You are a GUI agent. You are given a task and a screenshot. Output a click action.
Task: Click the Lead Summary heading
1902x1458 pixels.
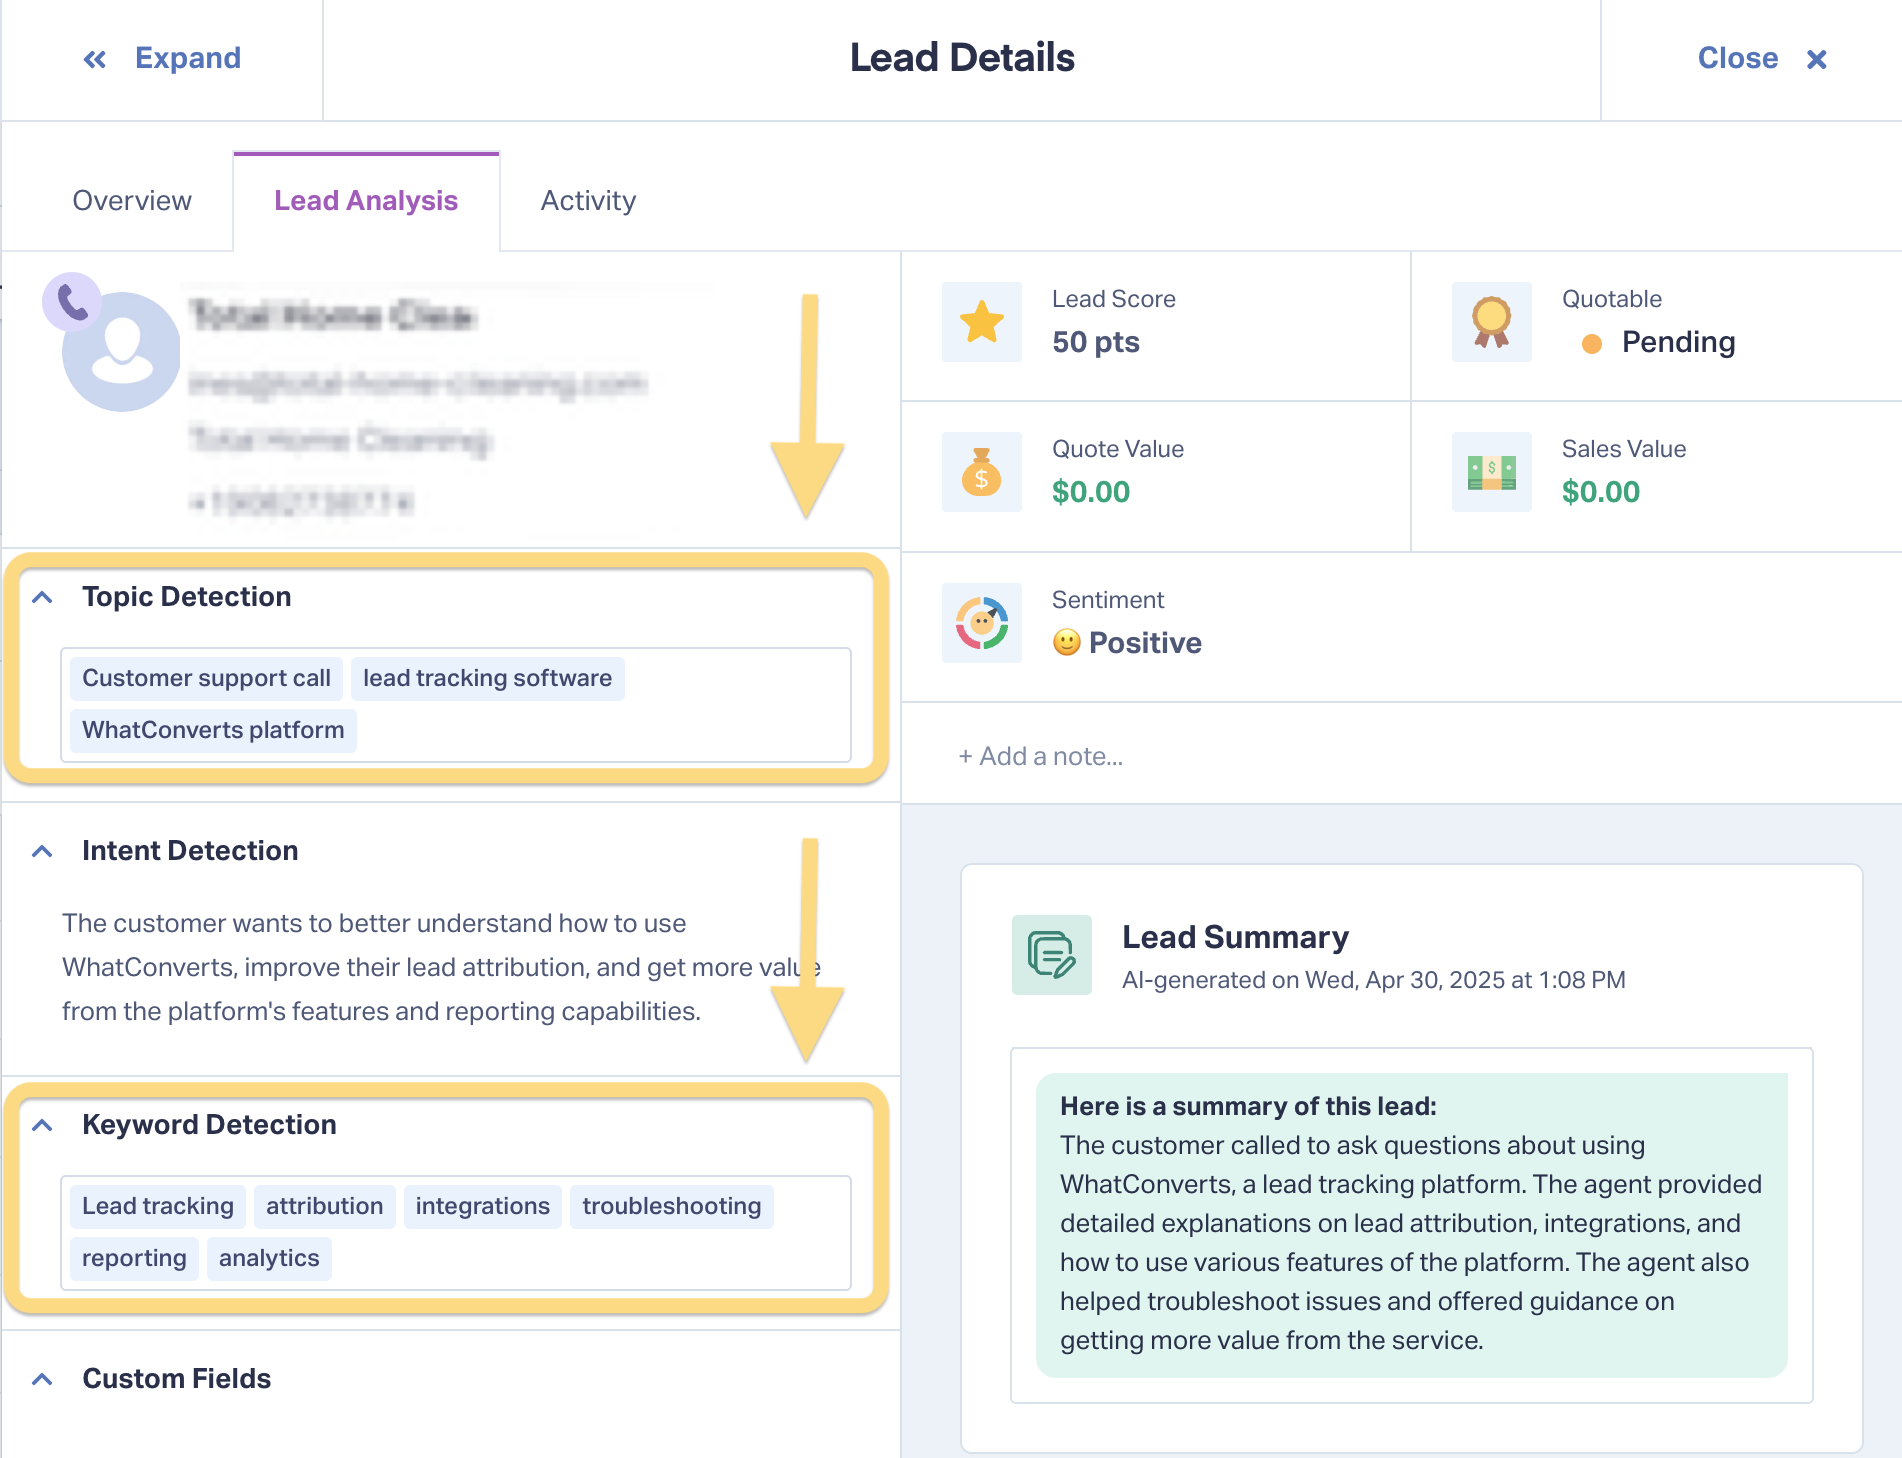(x=1235, y=937)
